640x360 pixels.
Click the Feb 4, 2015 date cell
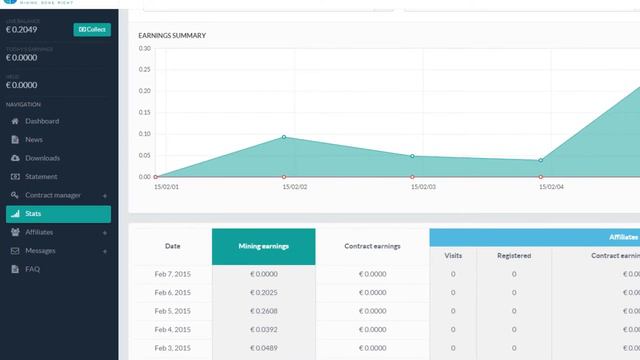[173, 329]
